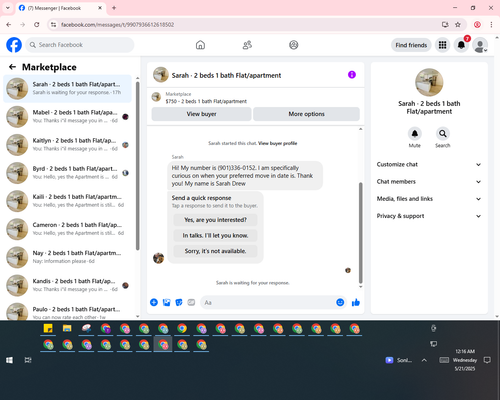Click the conversation list scrollbar
The height and width of the screenshot is (400, 500).
point(137,166)
